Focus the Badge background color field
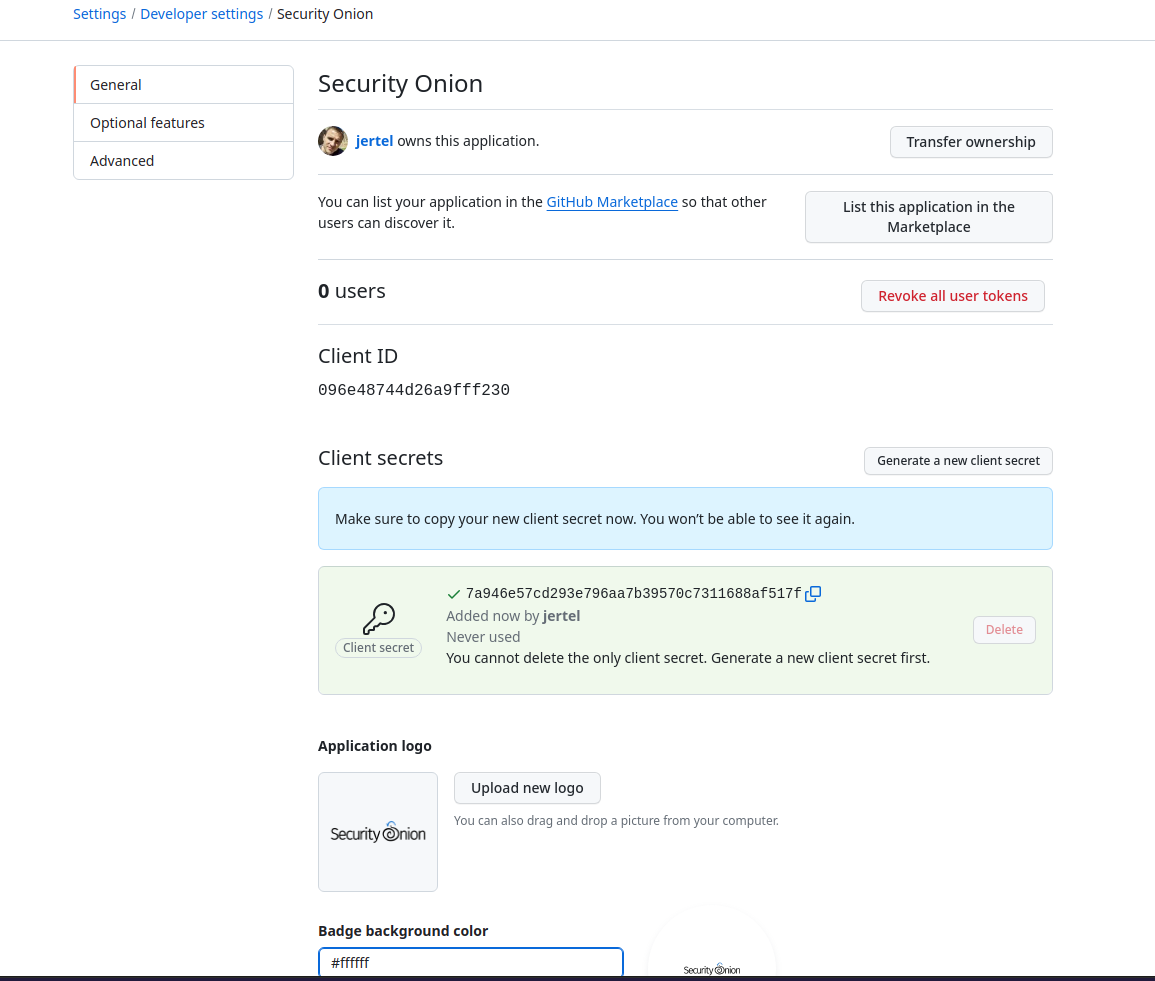The image size is (1155, 981). pyautogui.click(x=470, y=963)
